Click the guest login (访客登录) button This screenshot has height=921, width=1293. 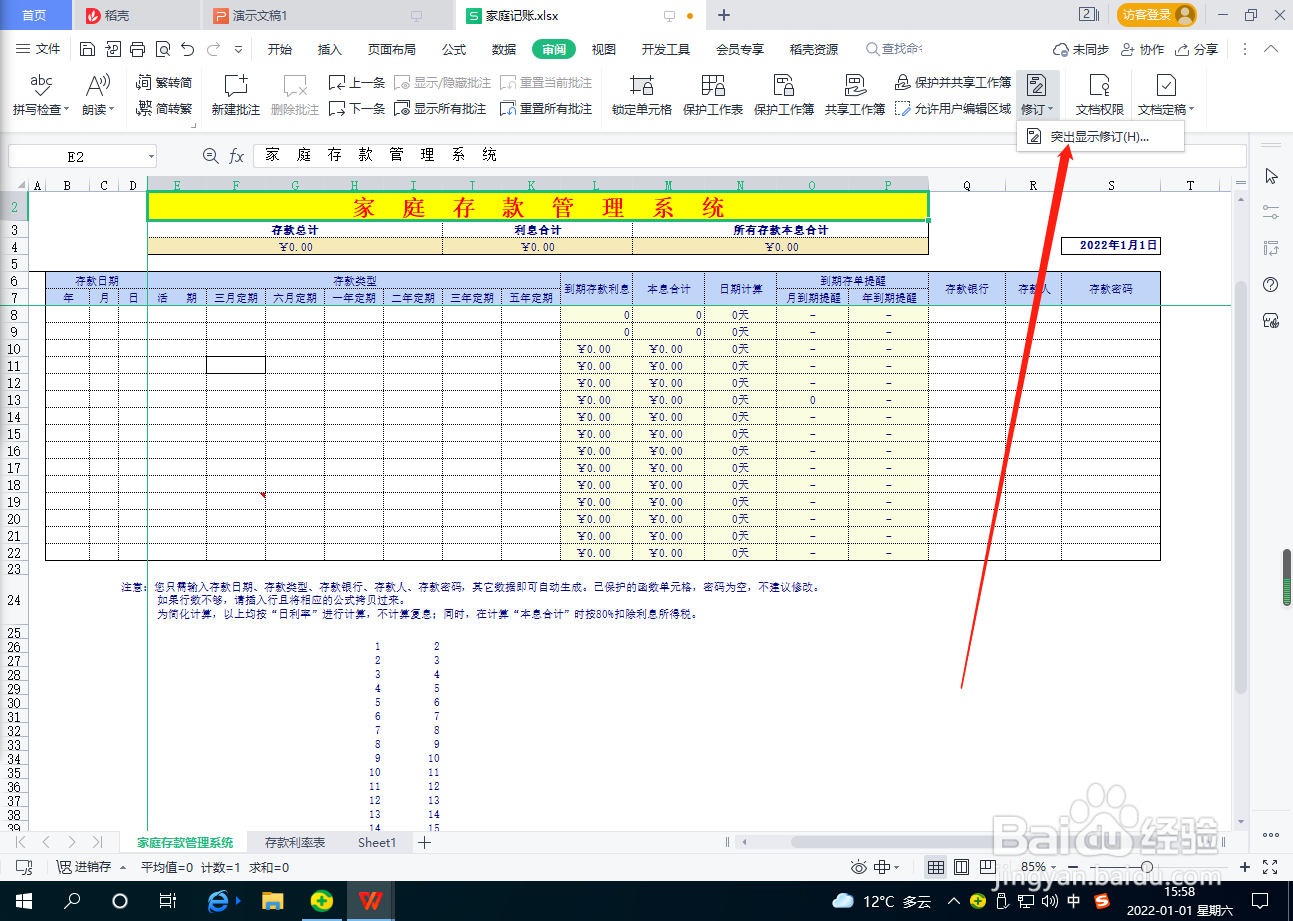pos(1157,15)
